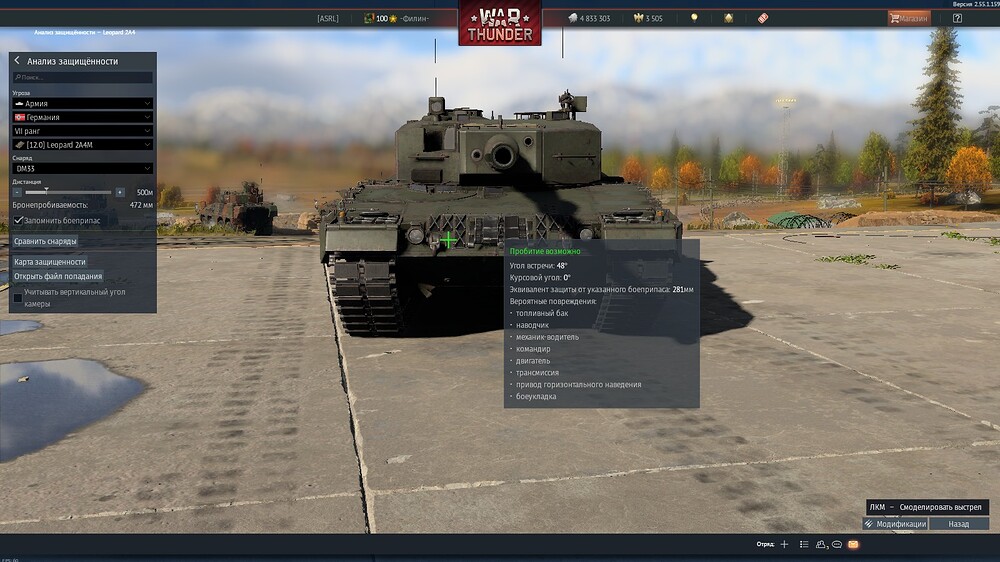Open the VII ранг rank dropdown

(x=82, y=131)
